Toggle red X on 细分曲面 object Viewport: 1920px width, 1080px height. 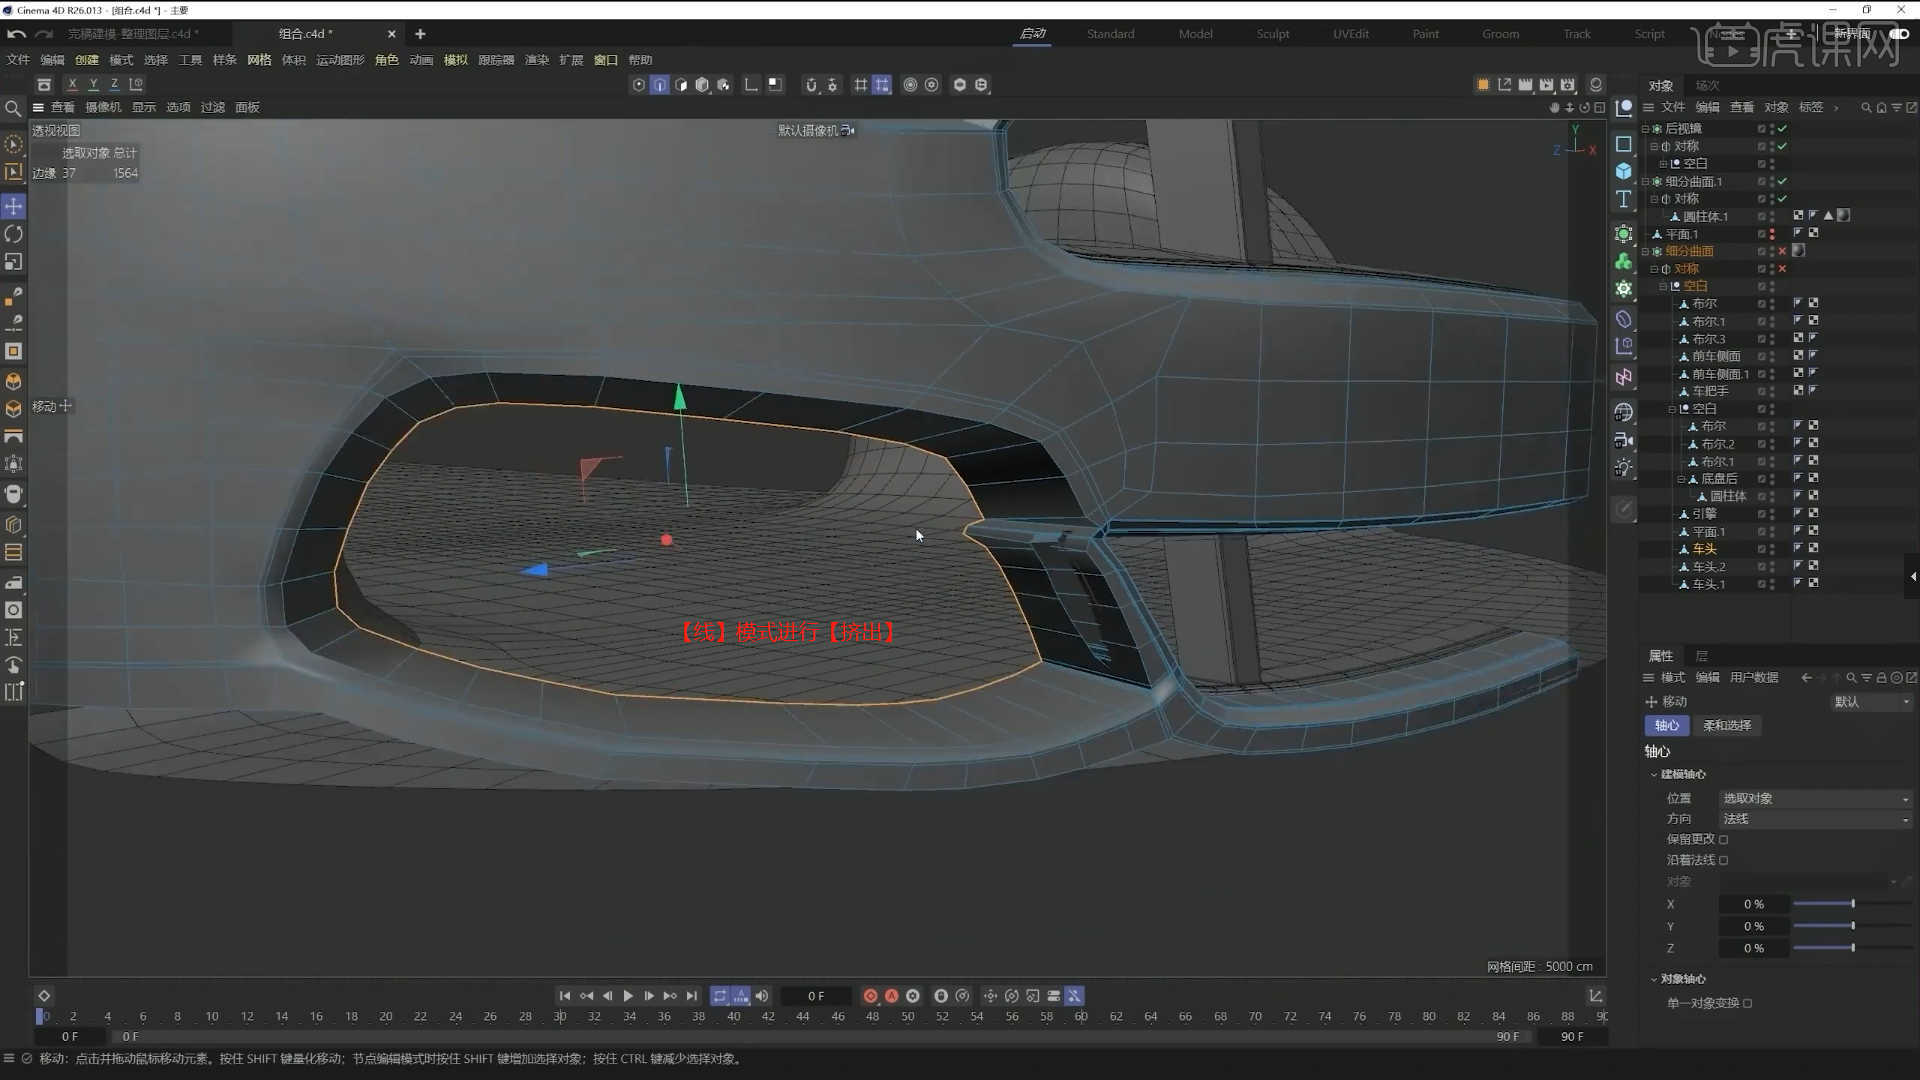coord(1782,251)
